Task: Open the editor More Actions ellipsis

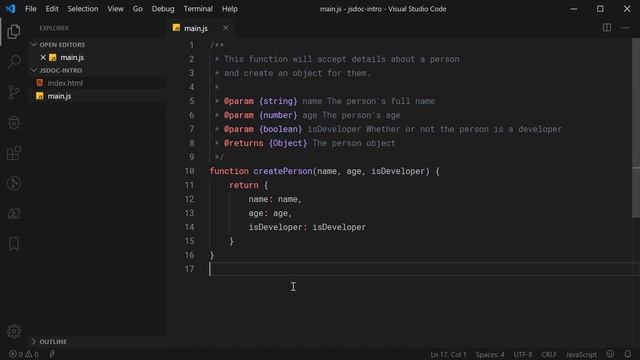Action: [625, 28]
